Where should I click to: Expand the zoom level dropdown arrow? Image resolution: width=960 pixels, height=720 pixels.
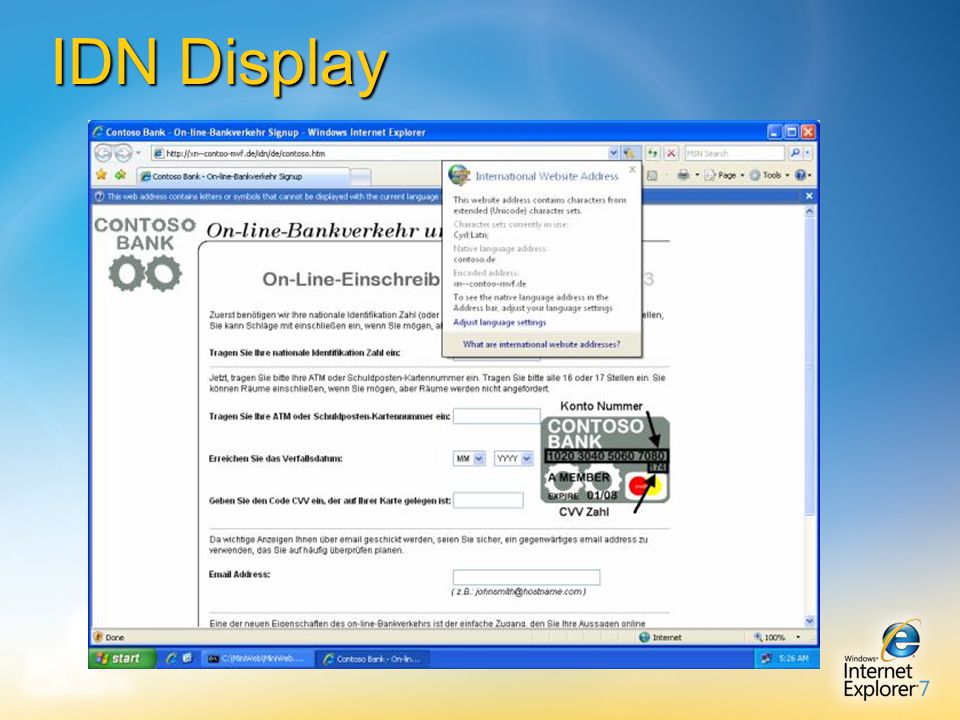click(798, 637)
